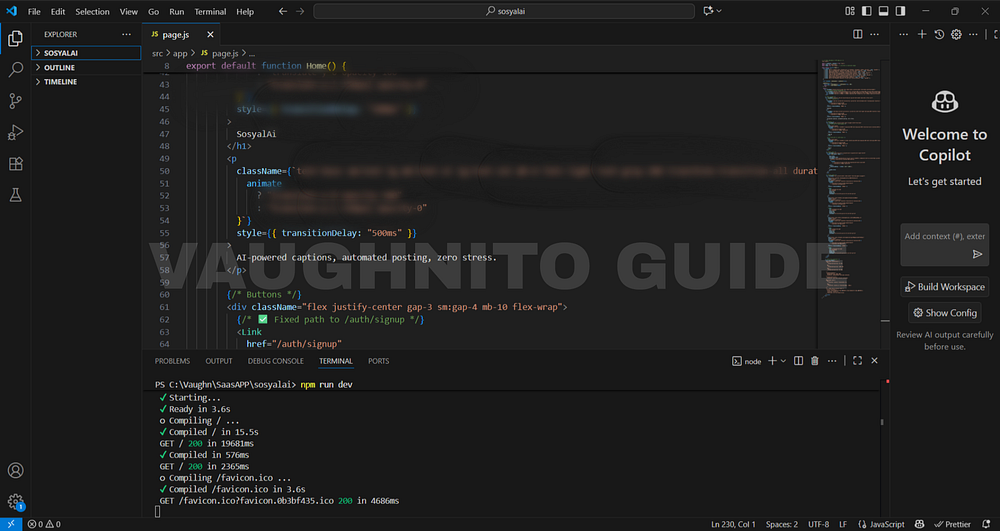Viewport: 1000px width, 531px height.
Task: Open terminal panel More Actions ellipsis
Action: pyautogui.click(x=832, y=361)
